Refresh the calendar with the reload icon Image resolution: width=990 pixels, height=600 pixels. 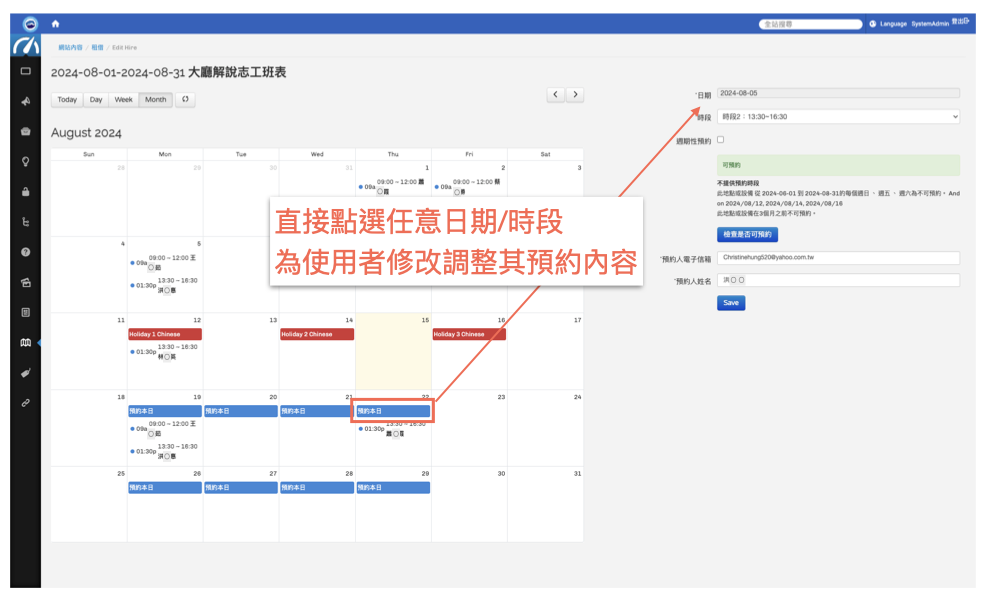coord(185,100)
